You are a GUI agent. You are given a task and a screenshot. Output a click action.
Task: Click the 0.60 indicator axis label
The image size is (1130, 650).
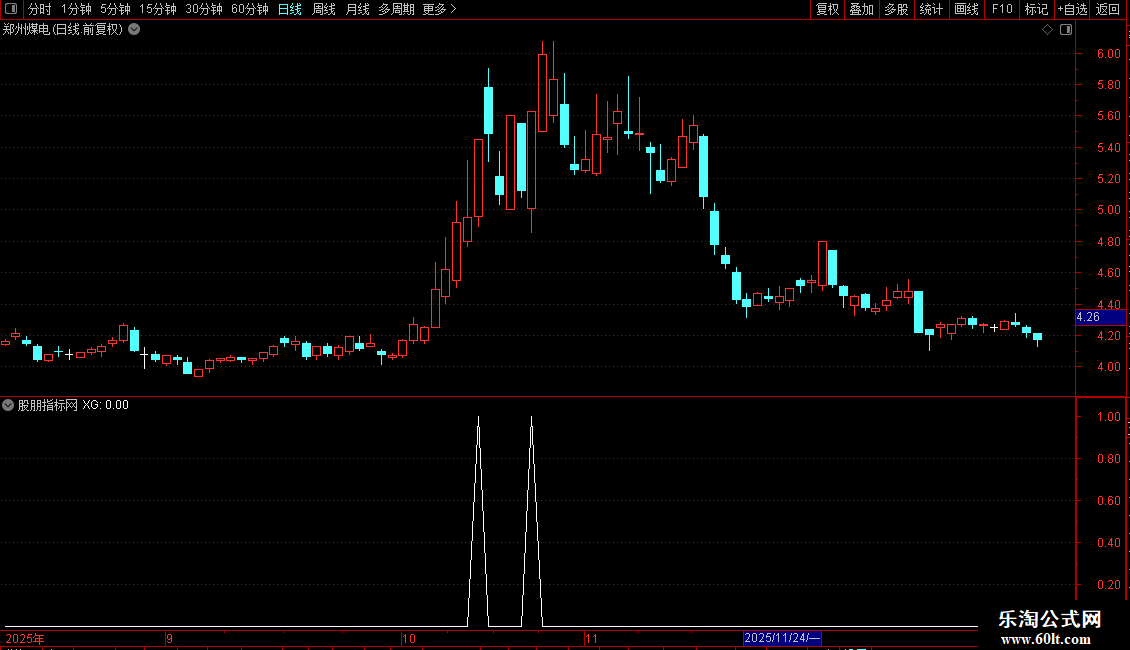pos(1108,500)
